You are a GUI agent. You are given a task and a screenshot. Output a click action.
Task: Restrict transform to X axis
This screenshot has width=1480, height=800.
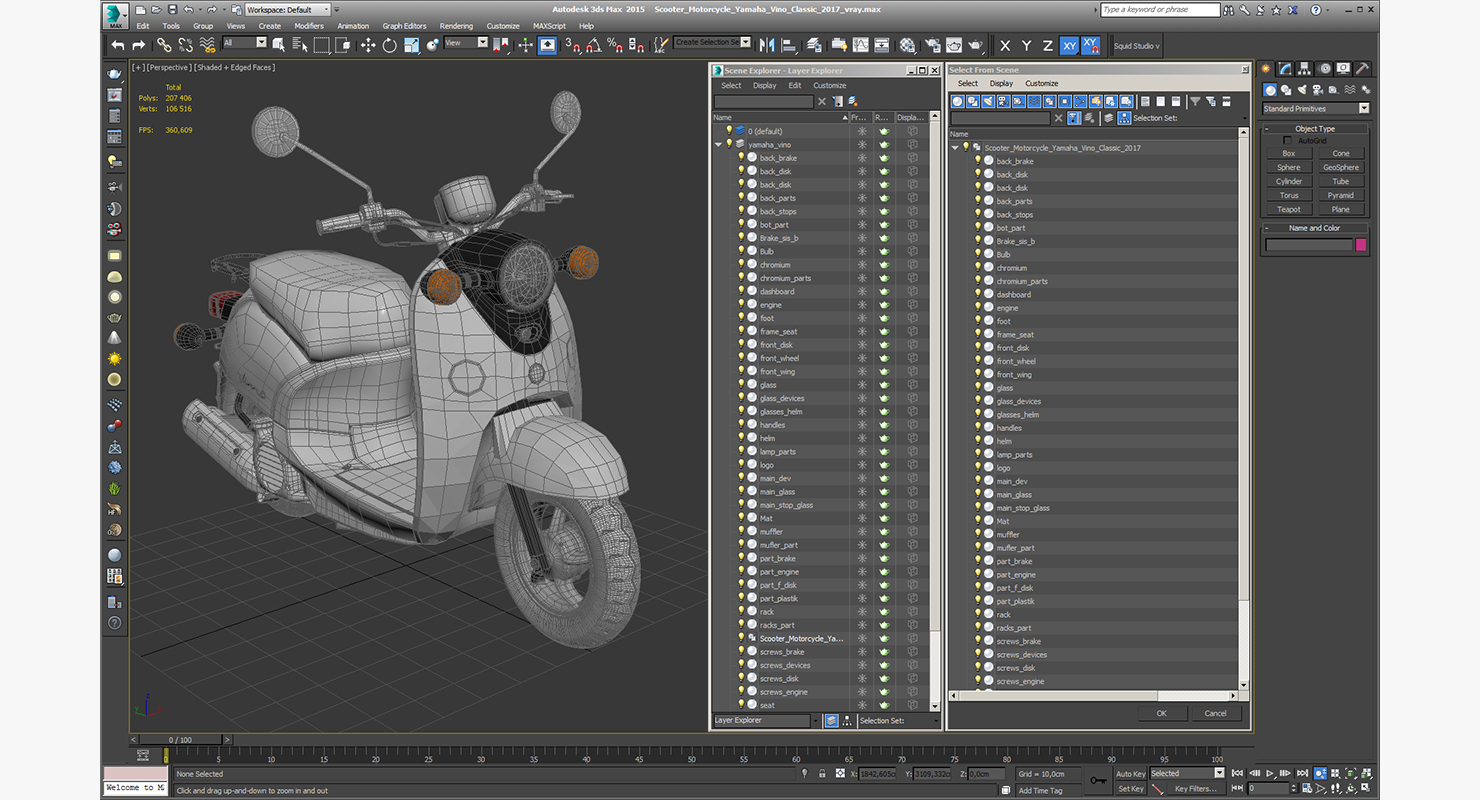click(1005, 46)
